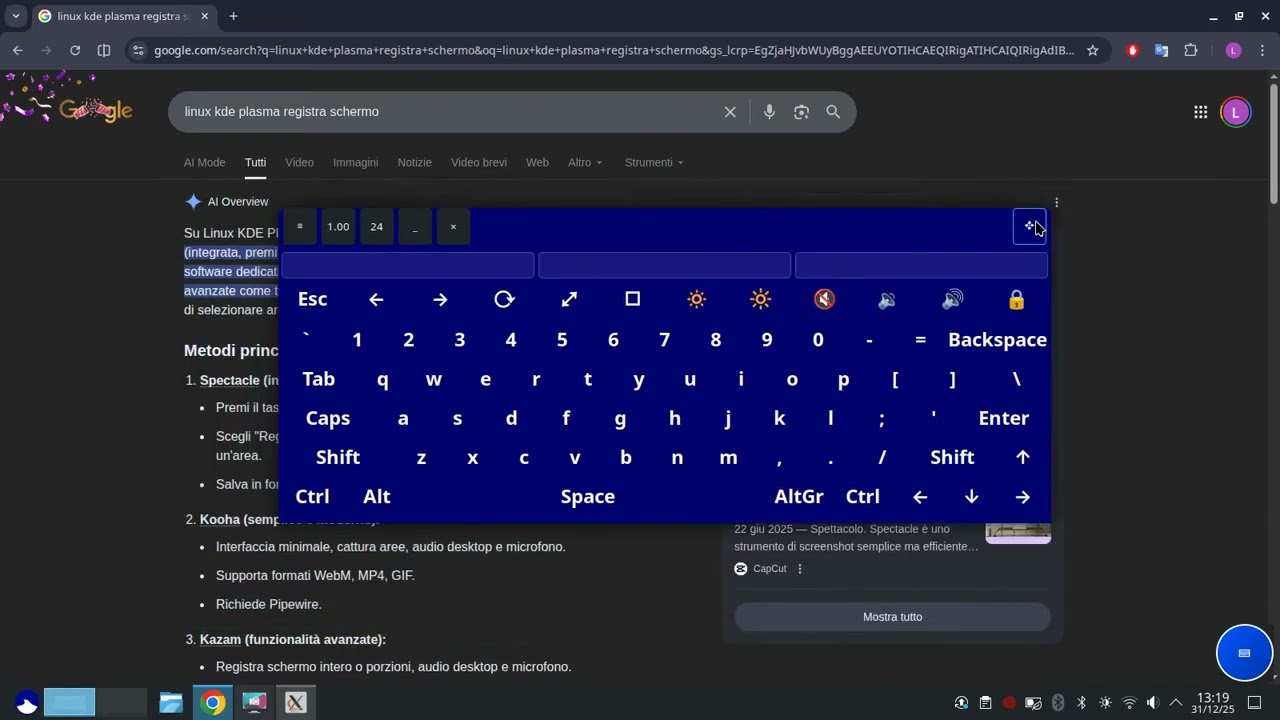Click the move handle icon on the virtual keyboard
1280x720 pixels.
tap(1029, 226)
